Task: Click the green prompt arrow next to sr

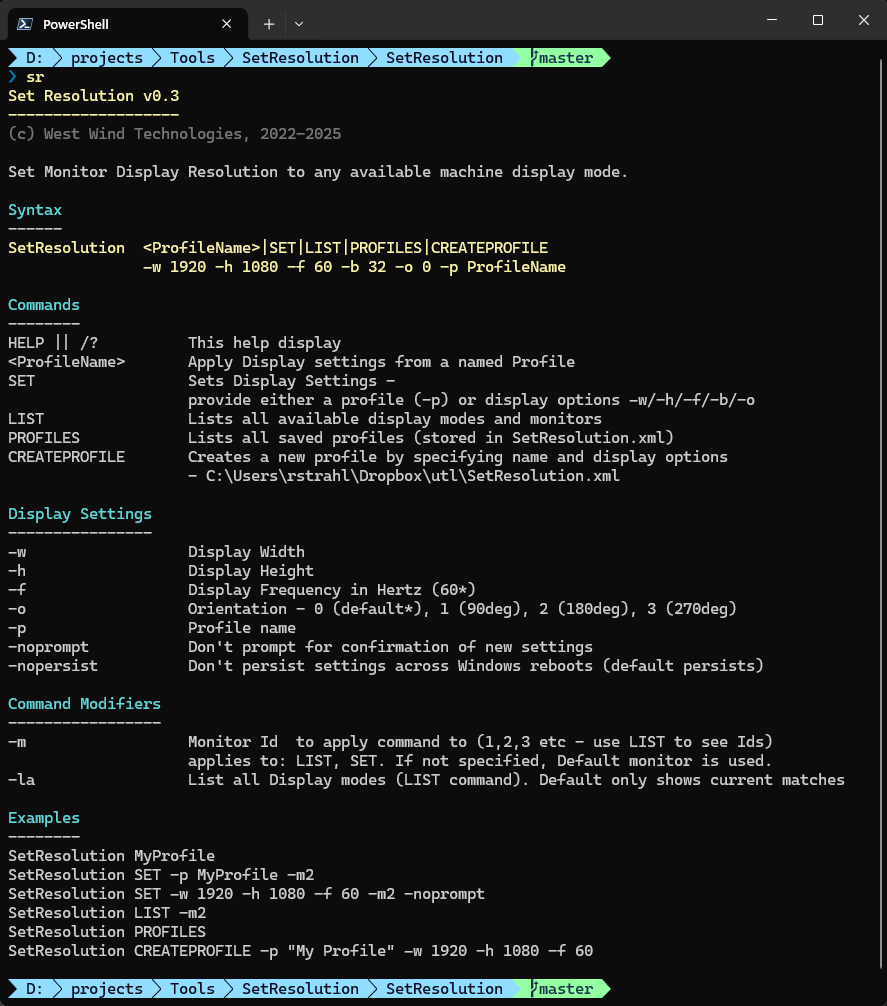Action: tap(11, 77)
